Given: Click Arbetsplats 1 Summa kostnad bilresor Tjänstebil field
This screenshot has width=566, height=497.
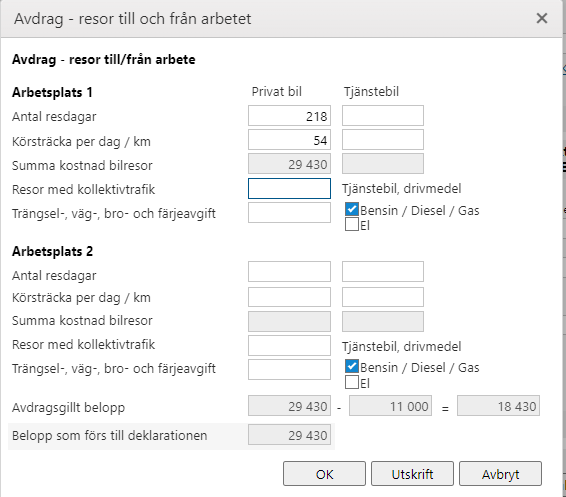Looking at the screenshot, I should (x=383, y=164).
